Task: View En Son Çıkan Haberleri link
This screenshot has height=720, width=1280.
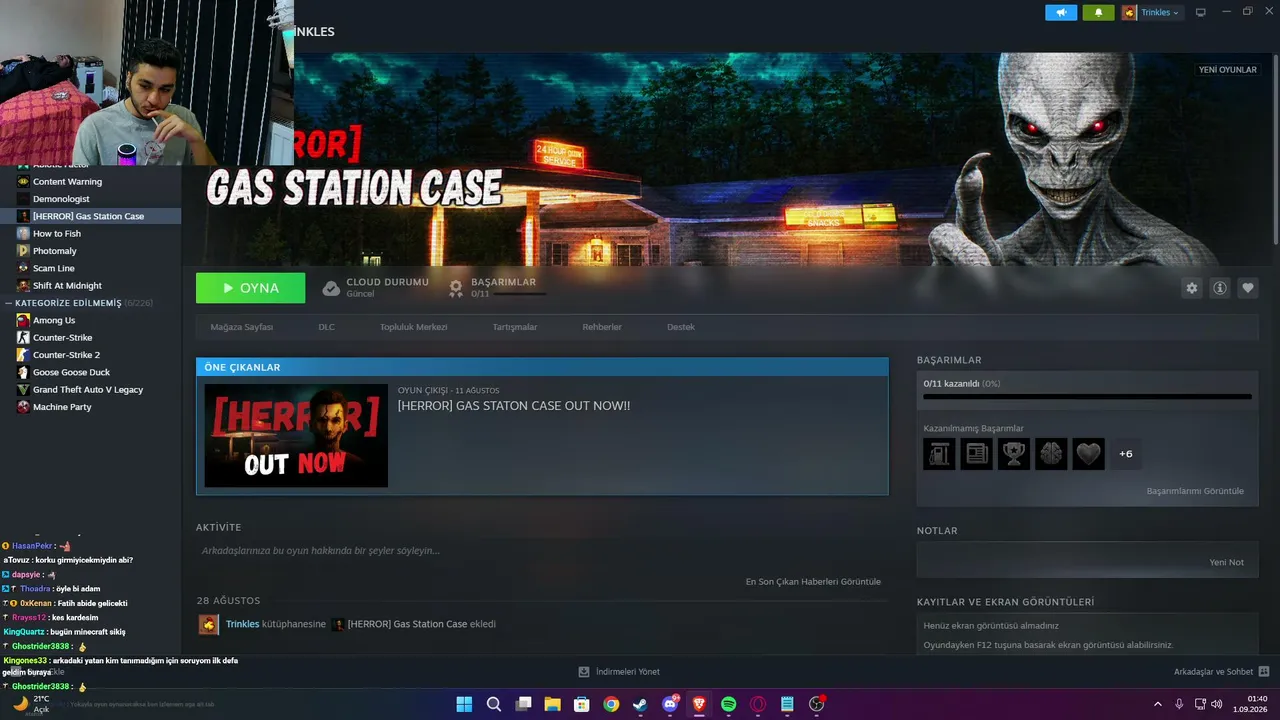Action: point(813,582)
